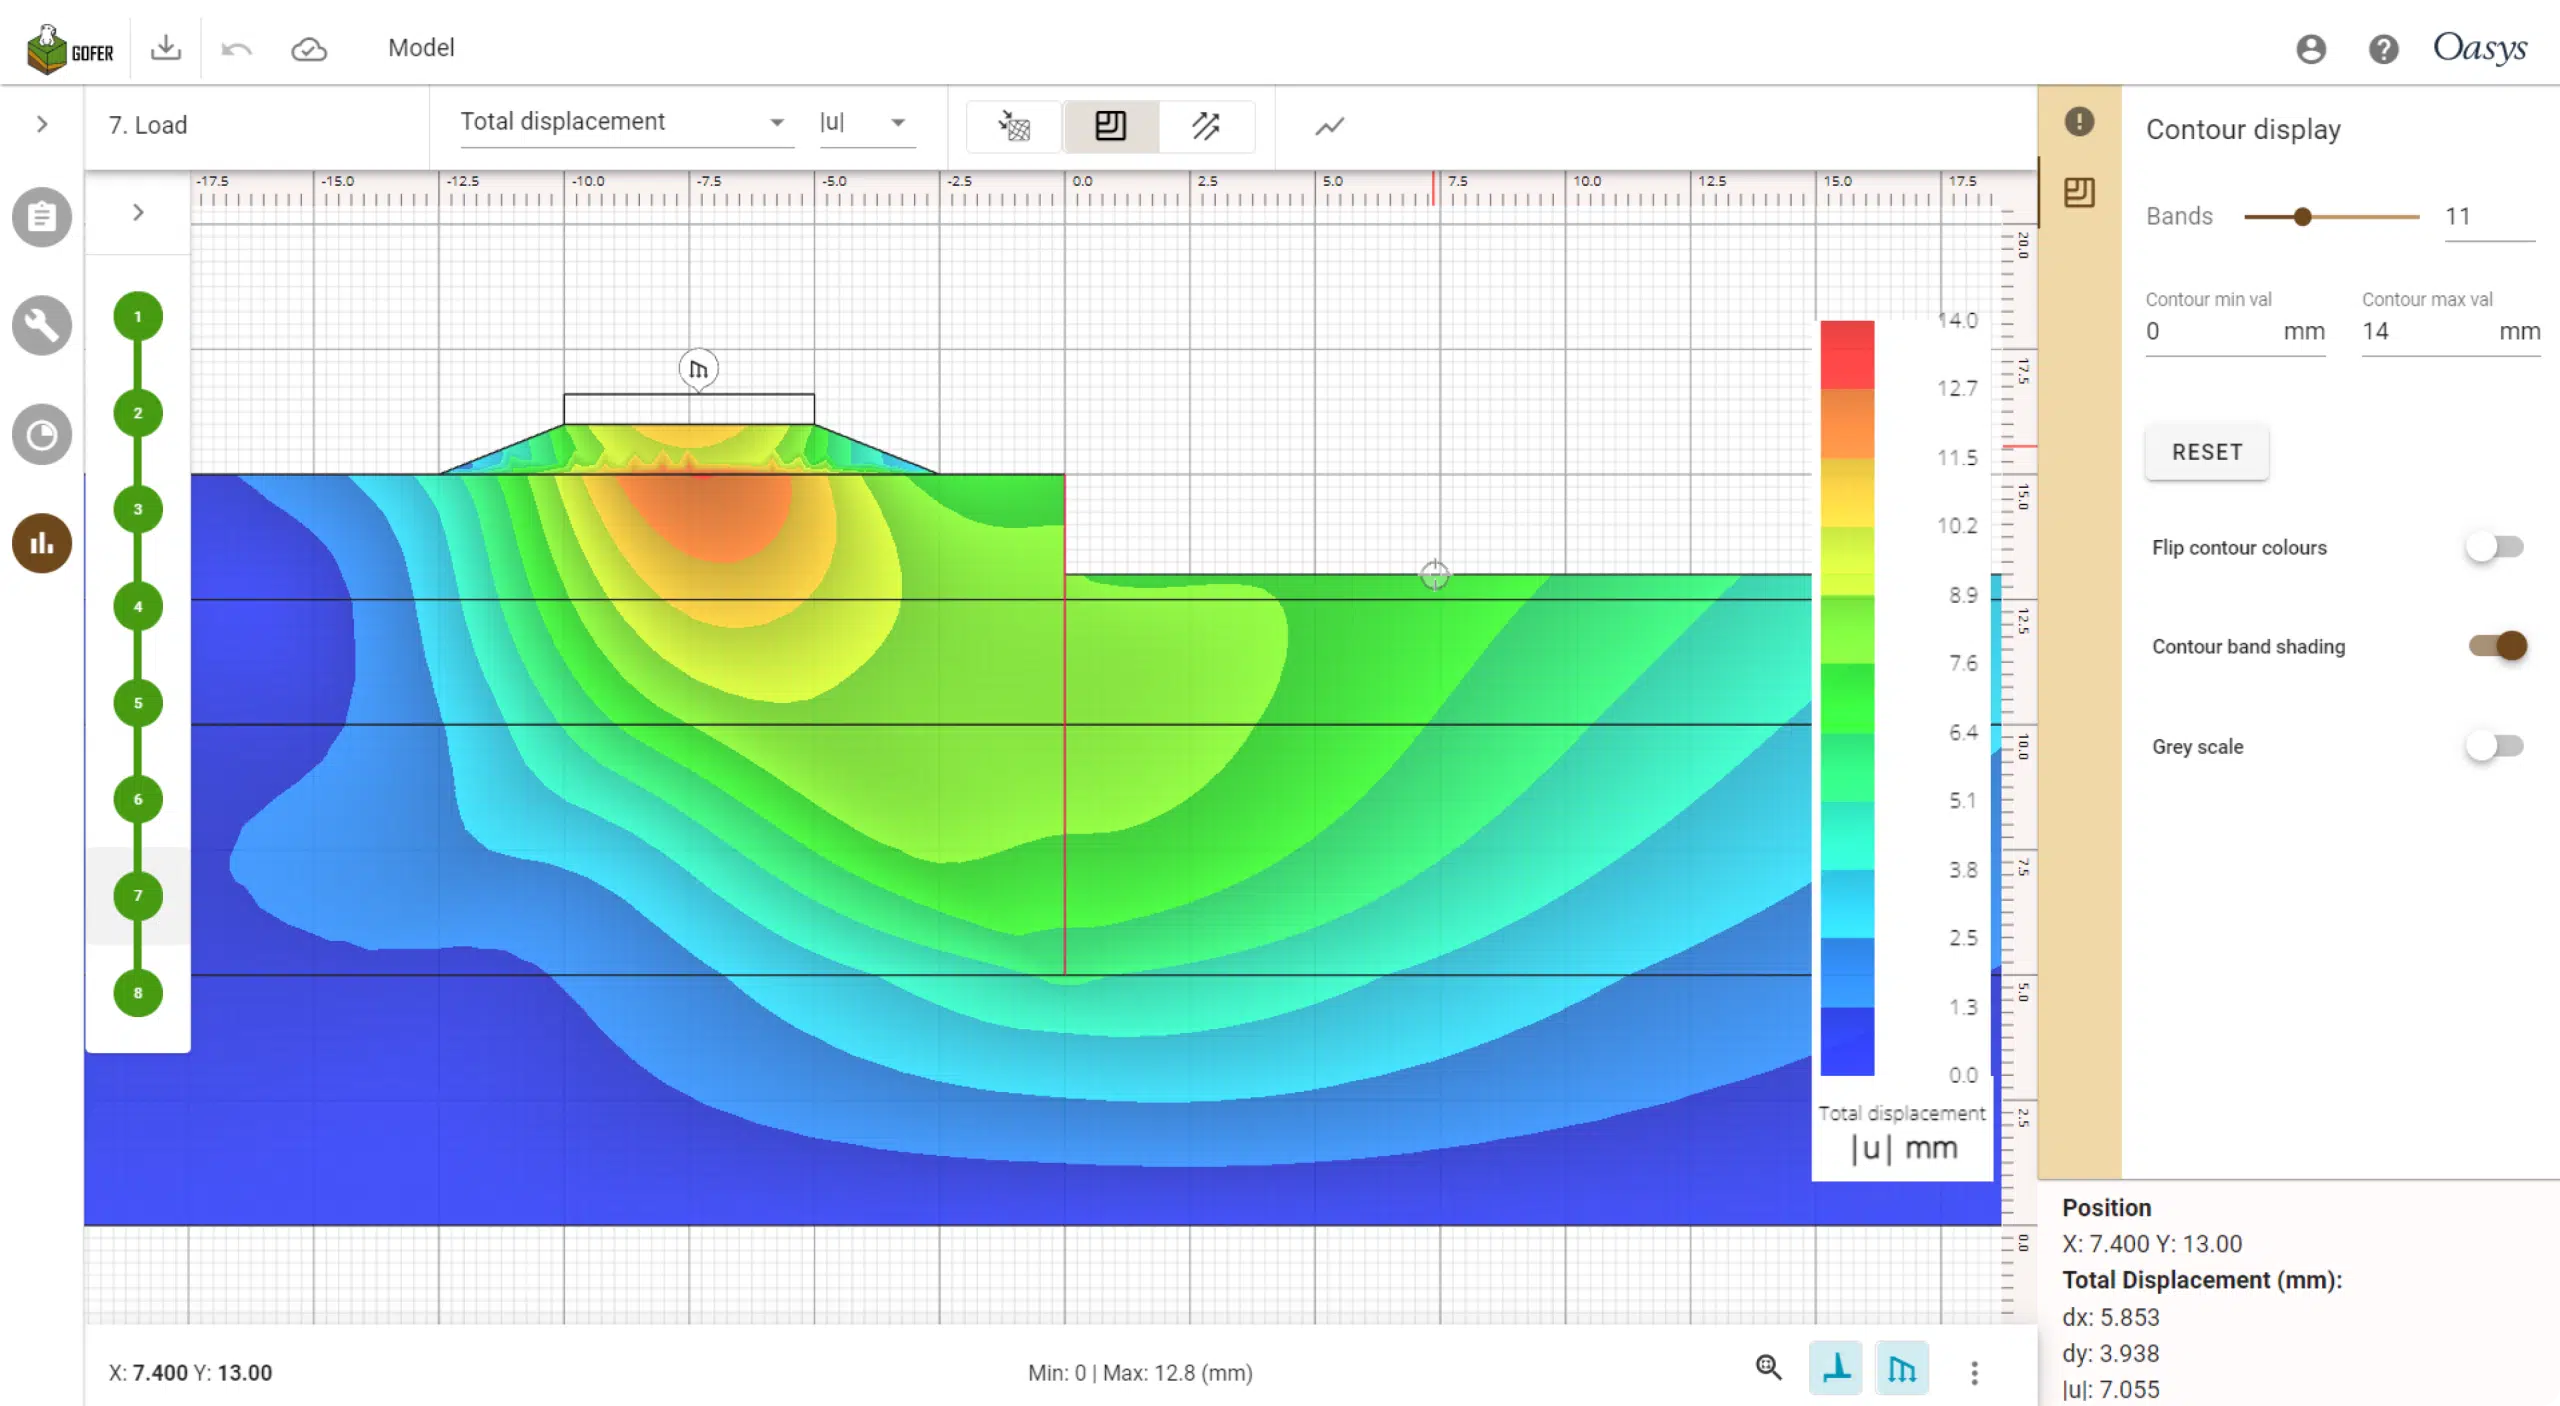Viewport: 2560px width, 1406px height.
Task: Open the Model menu item
Action: pos(421,47)
